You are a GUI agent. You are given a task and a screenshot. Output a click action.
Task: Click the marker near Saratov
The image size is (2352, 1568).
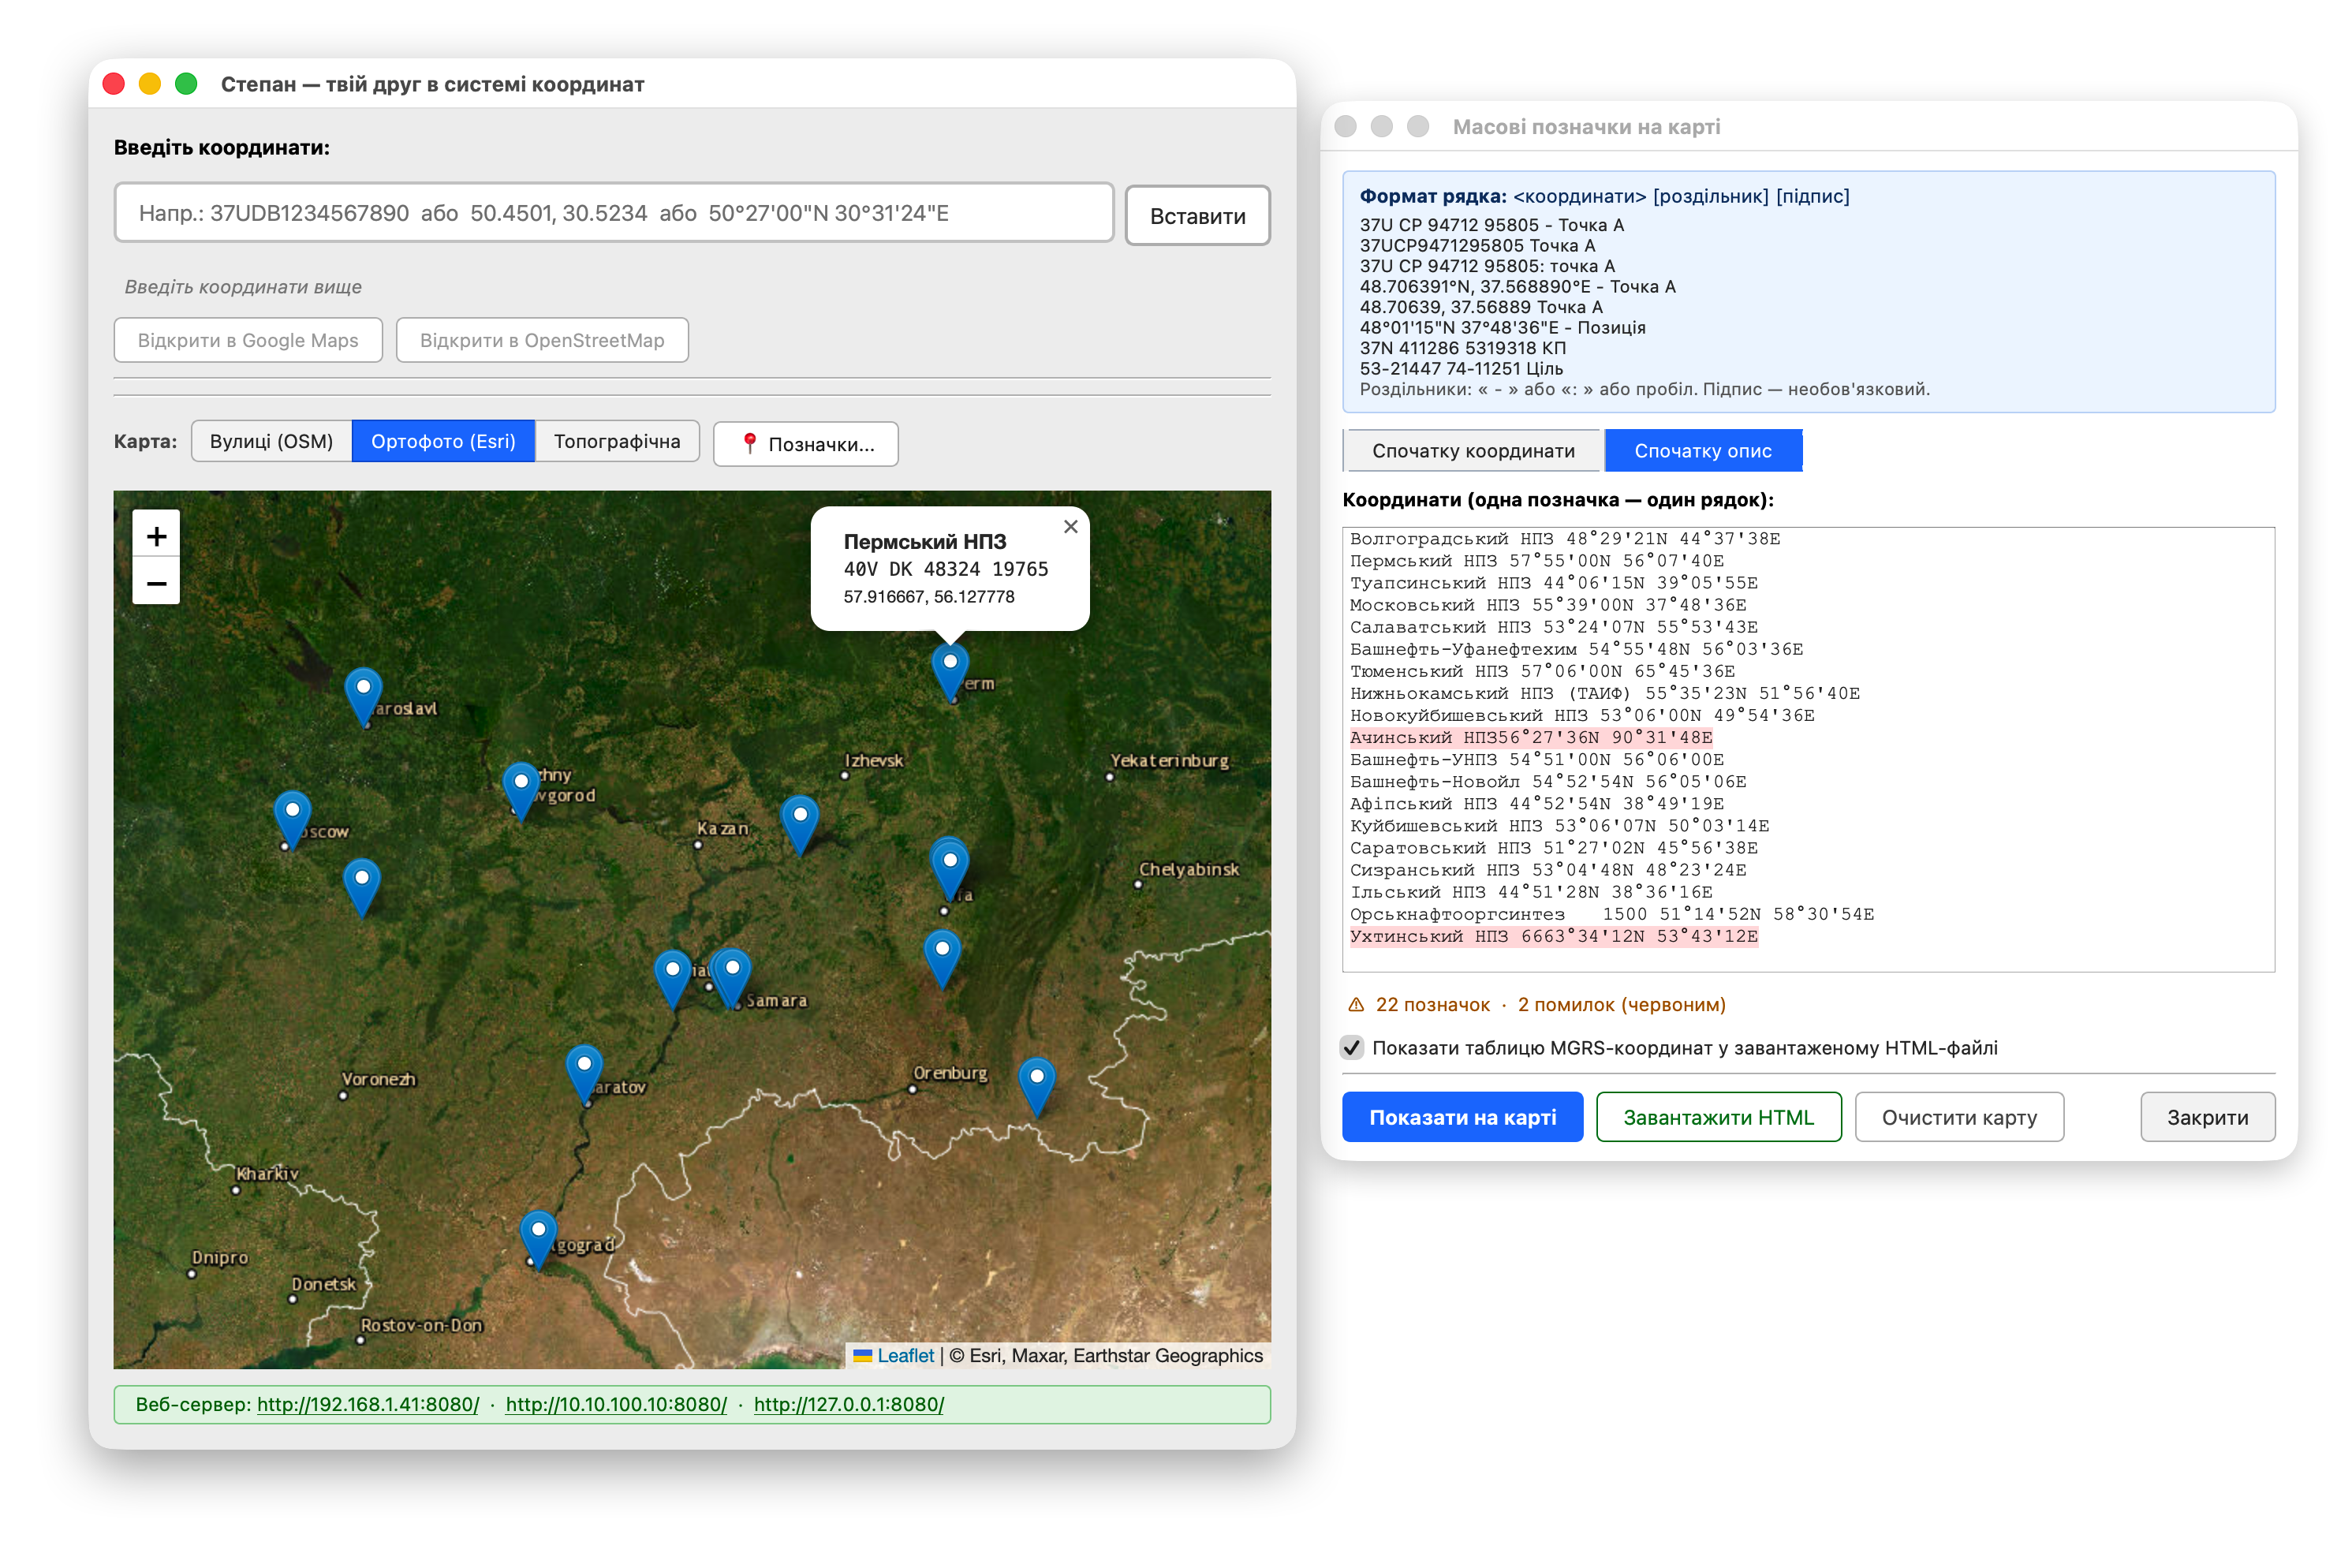coord(584,1075)
